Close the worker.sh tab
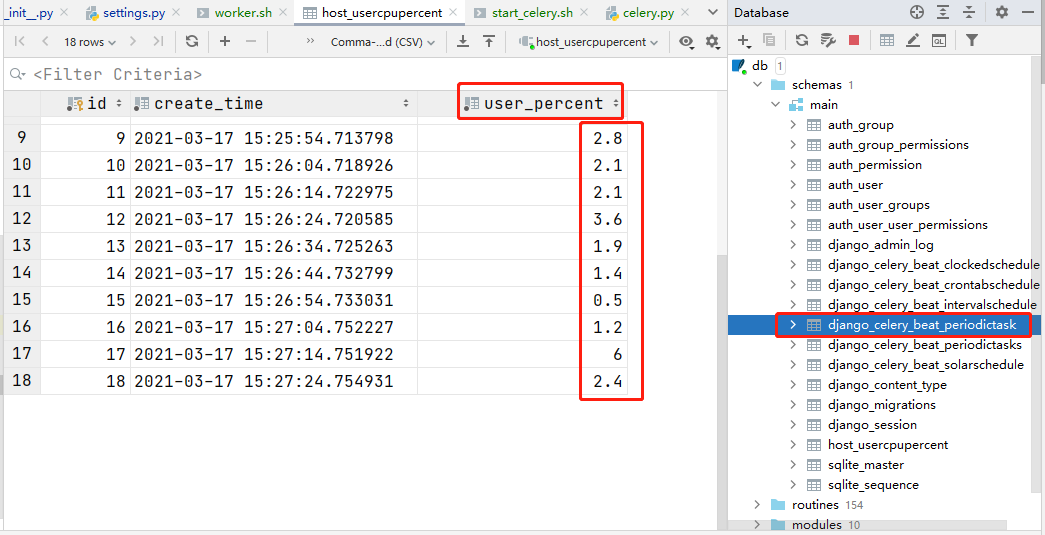 click(x=283, y=13)
